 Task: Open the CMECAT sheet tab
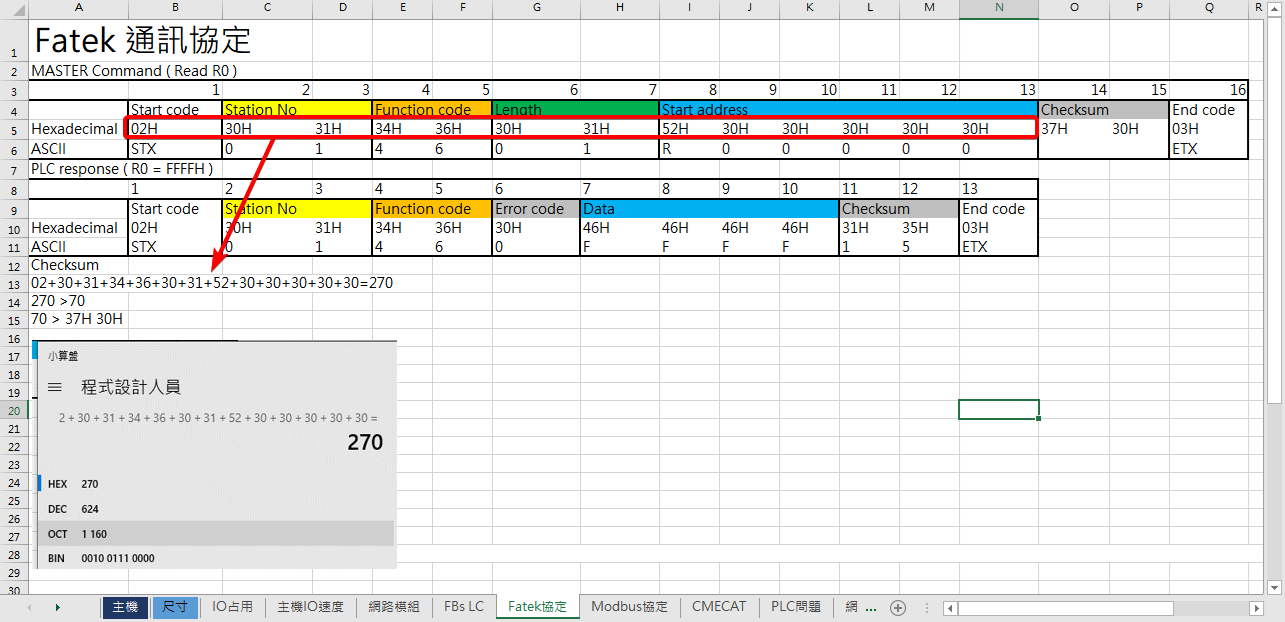tap(719, 607)
